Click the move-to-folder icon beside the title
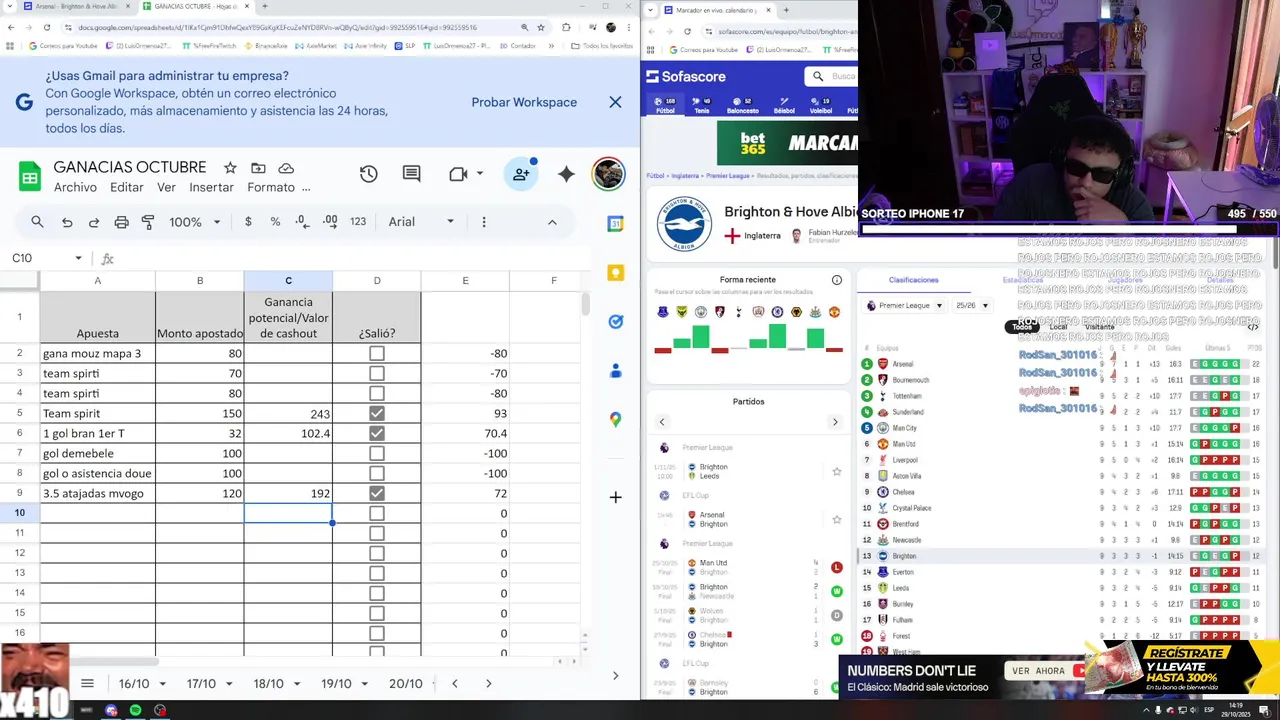 [x=258, y=168]
